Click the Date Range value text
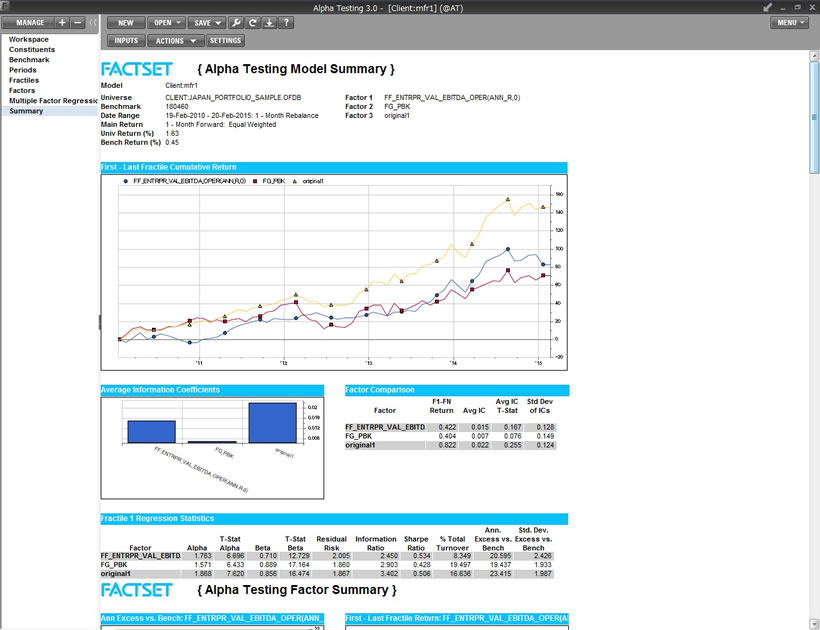Image resolution: width=820 pixels, height=630 pixels. [x=242, y=116]
